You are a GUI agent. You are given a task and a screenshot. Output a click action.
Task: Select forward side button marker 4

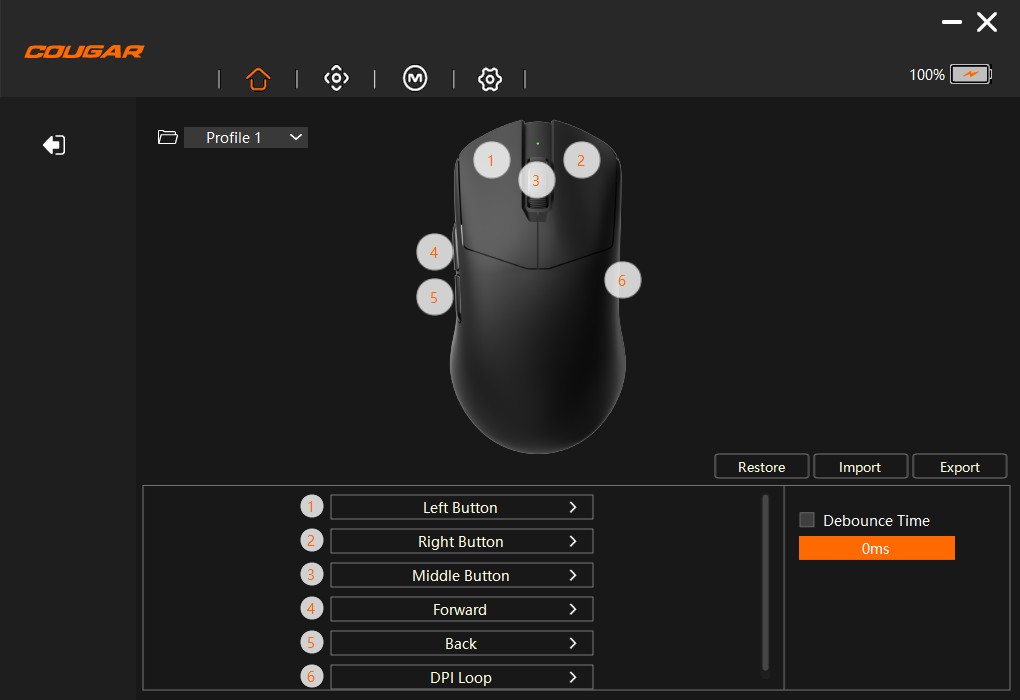click(x=434, y=253)
